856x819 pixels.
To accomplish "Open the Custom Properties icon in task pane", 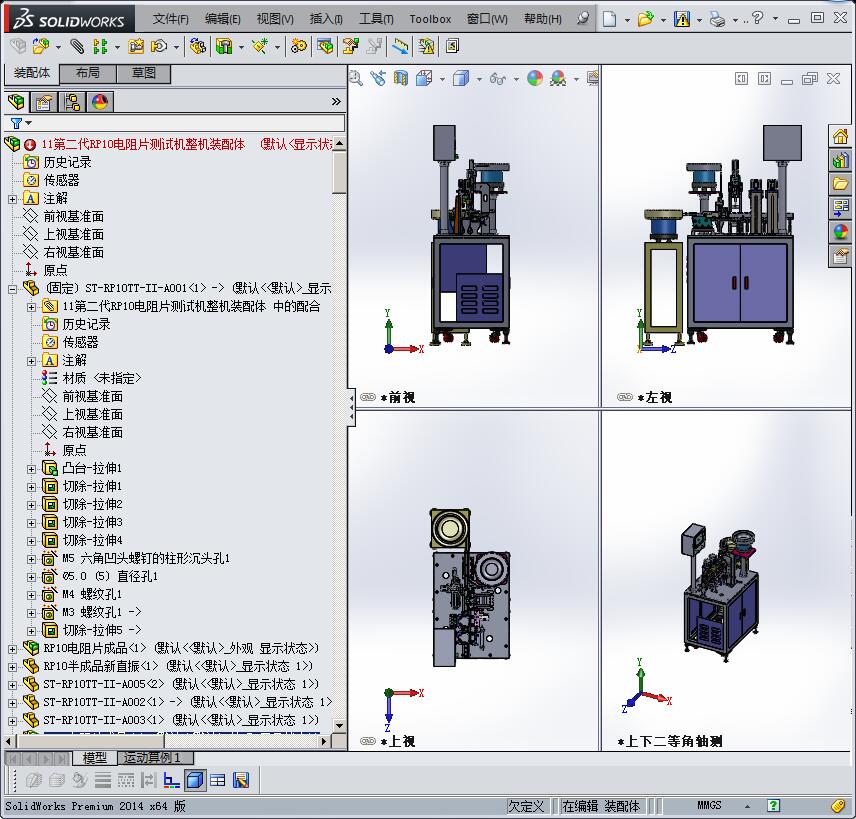I will point(841,256).
